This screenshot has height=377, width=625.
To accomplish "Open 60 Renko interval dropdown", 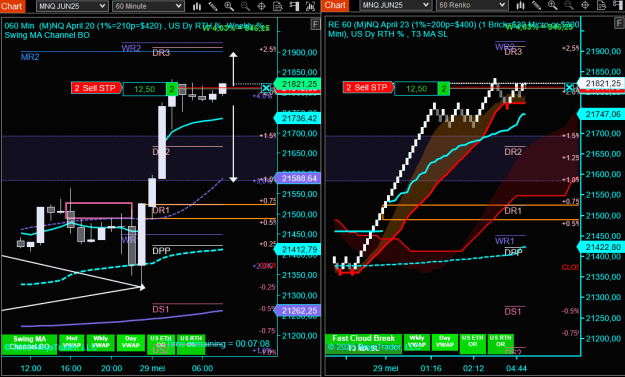I will point(472,5).
